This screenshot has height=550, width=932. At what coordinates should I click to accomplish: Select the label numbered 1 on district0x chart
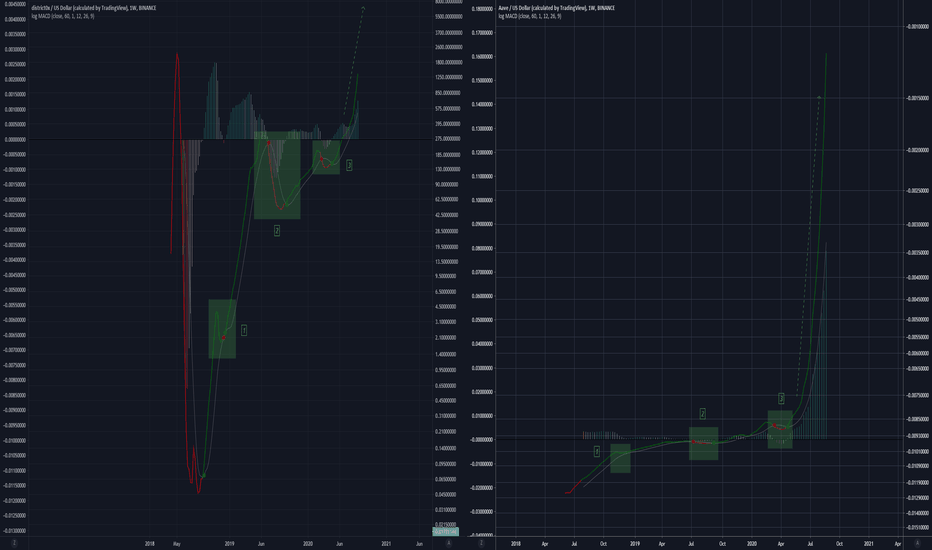244,330
